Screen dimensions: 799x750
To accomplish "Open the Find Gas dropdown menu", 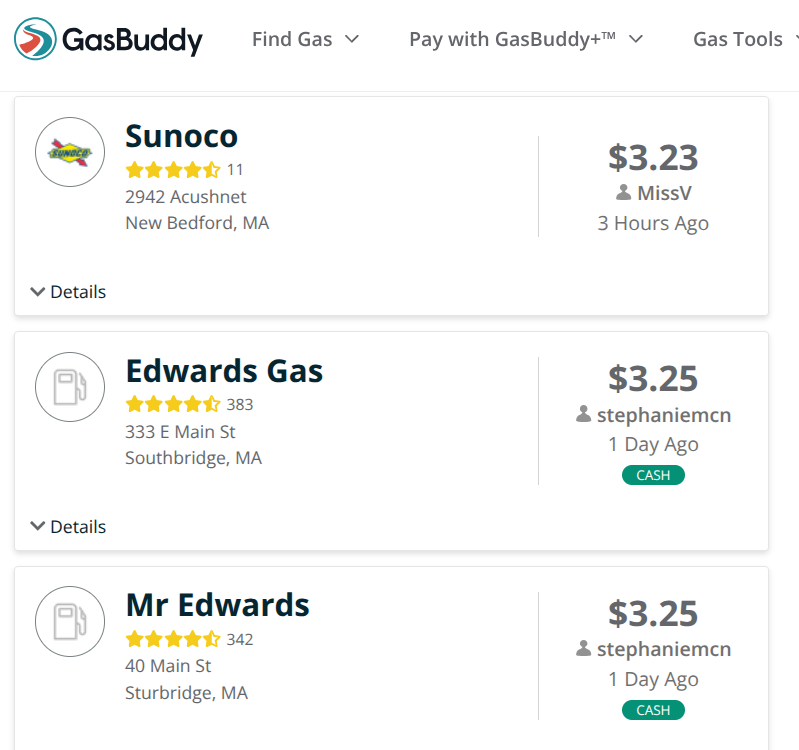I will click(x=305, y=39).
